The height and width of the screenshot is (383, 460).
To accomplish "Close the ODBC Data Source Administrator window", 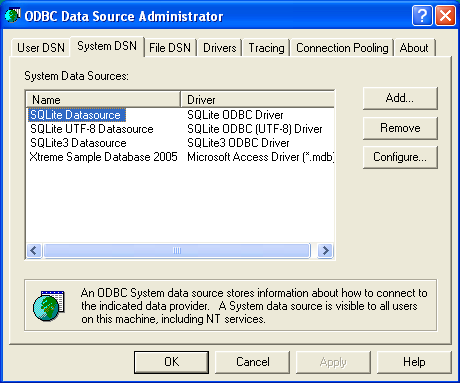I will coord(445,15).
